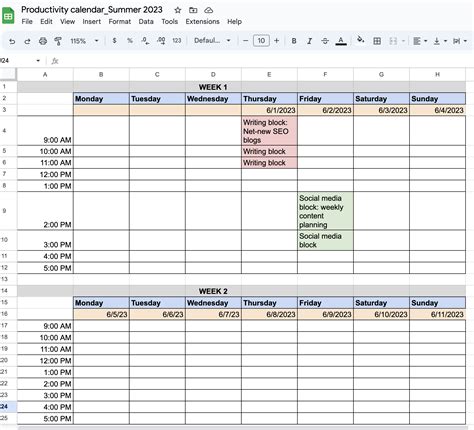Click the font size field showing 10
Image resolution: width=474 pixels, height=430 pixels.
(x=261, y=41)
